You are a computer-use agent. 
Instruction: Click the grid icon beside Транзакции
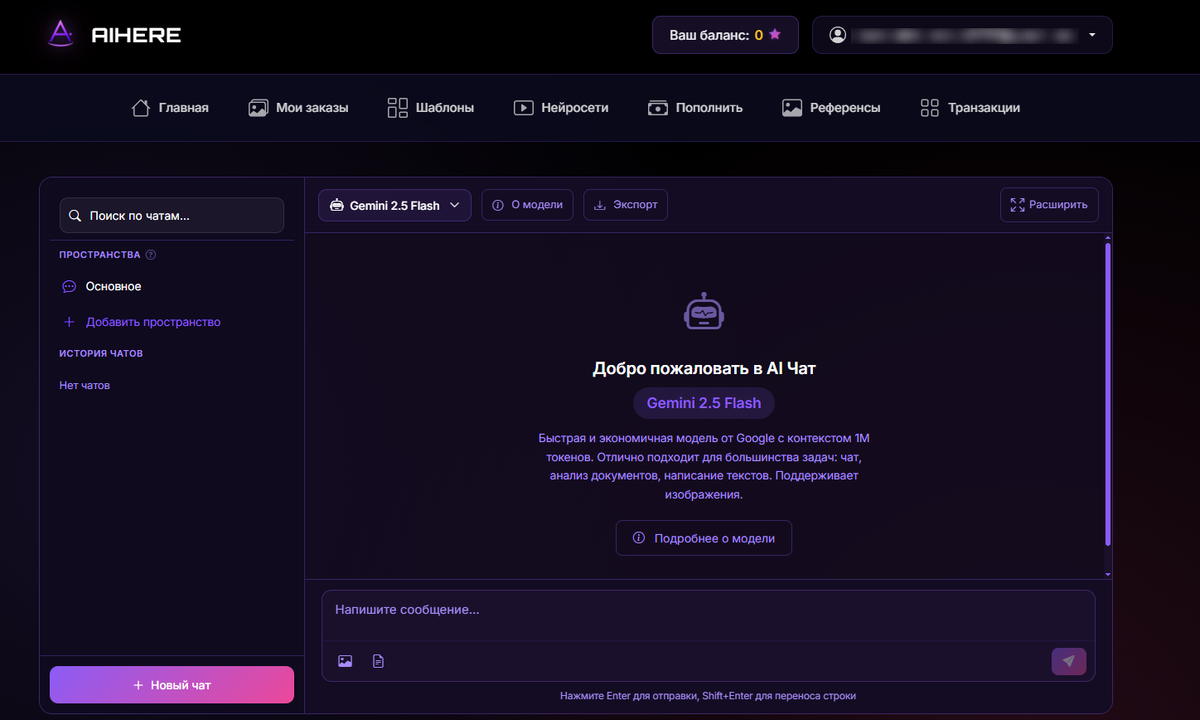(930, 107)
